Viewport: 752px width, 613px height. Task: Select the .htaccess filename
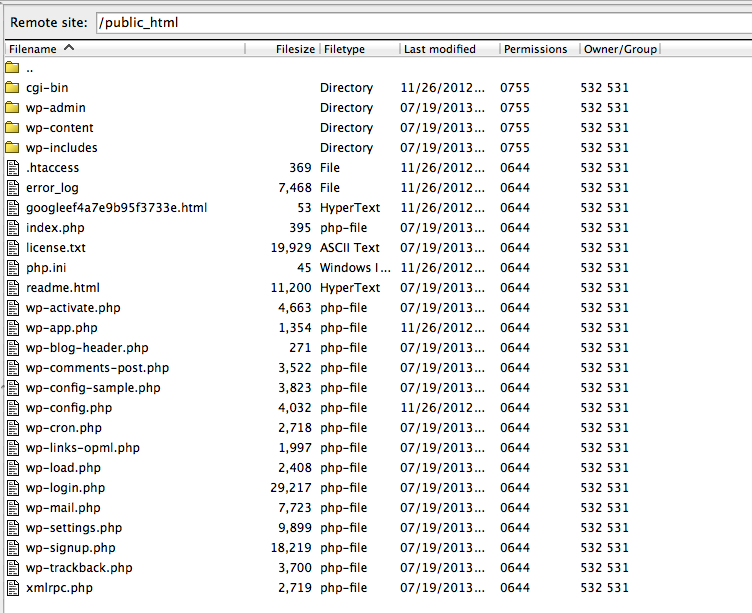tap(52, 168)
